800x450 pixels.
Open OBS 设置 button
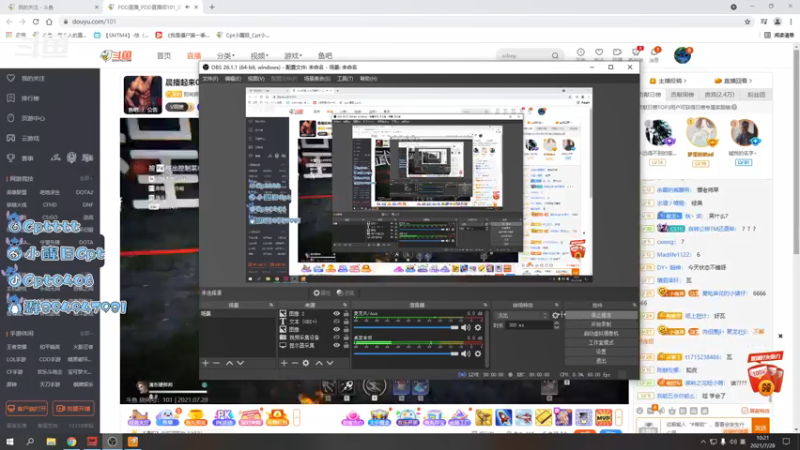coord(601,352)
